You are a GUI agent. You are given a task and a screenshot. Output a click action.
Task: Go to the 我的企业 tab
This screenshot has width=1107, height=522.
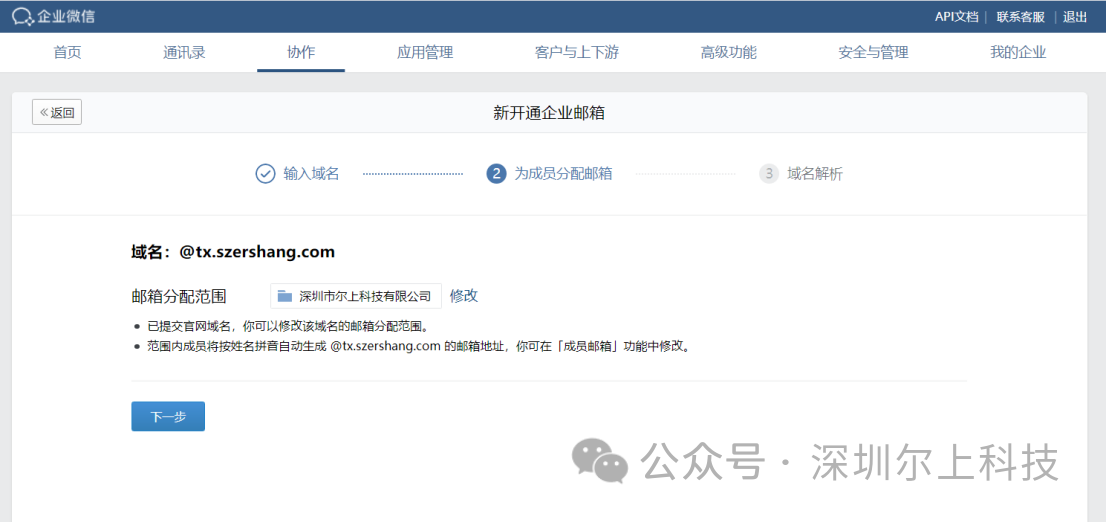(x=1018, y=53)
